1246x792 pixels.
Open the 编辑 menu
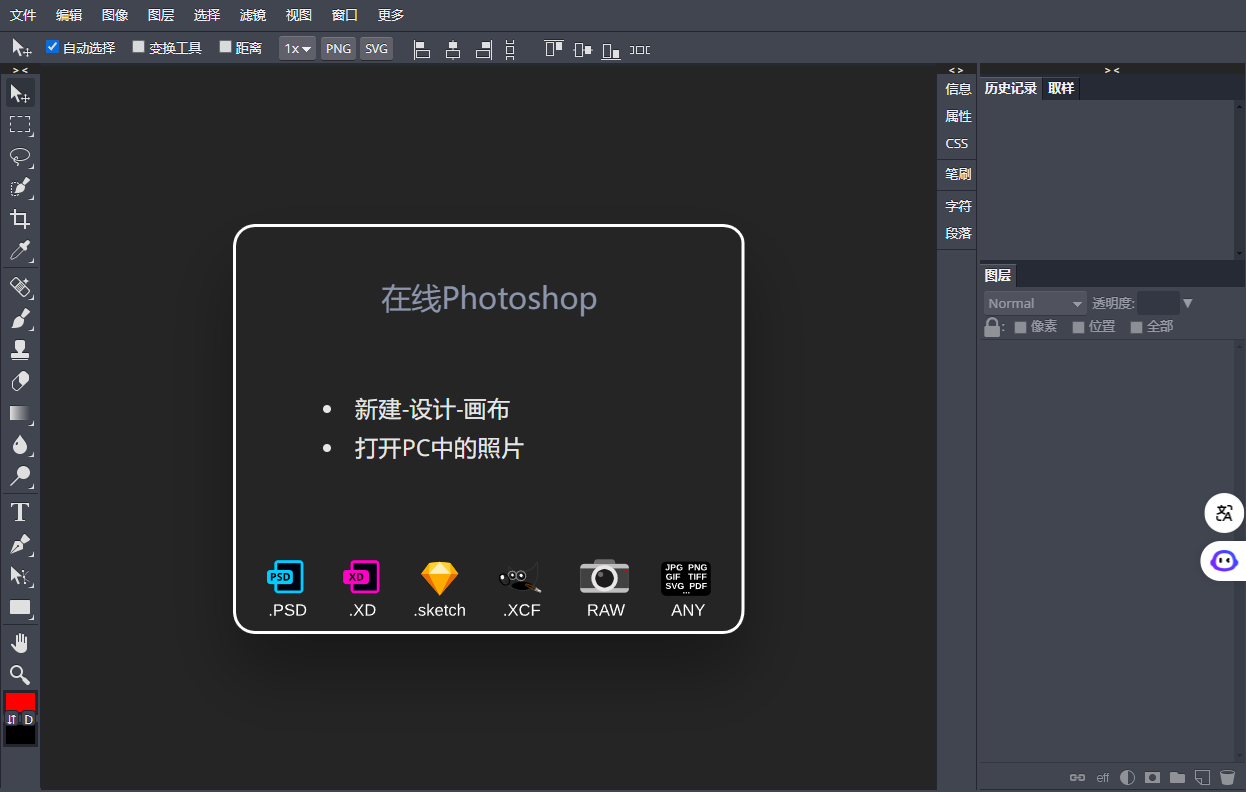click(69, 15)
